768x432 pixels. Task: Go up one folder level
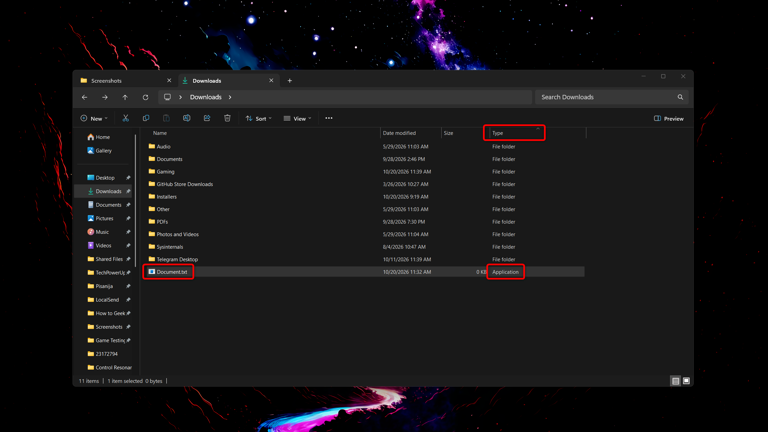coord(125,97)
